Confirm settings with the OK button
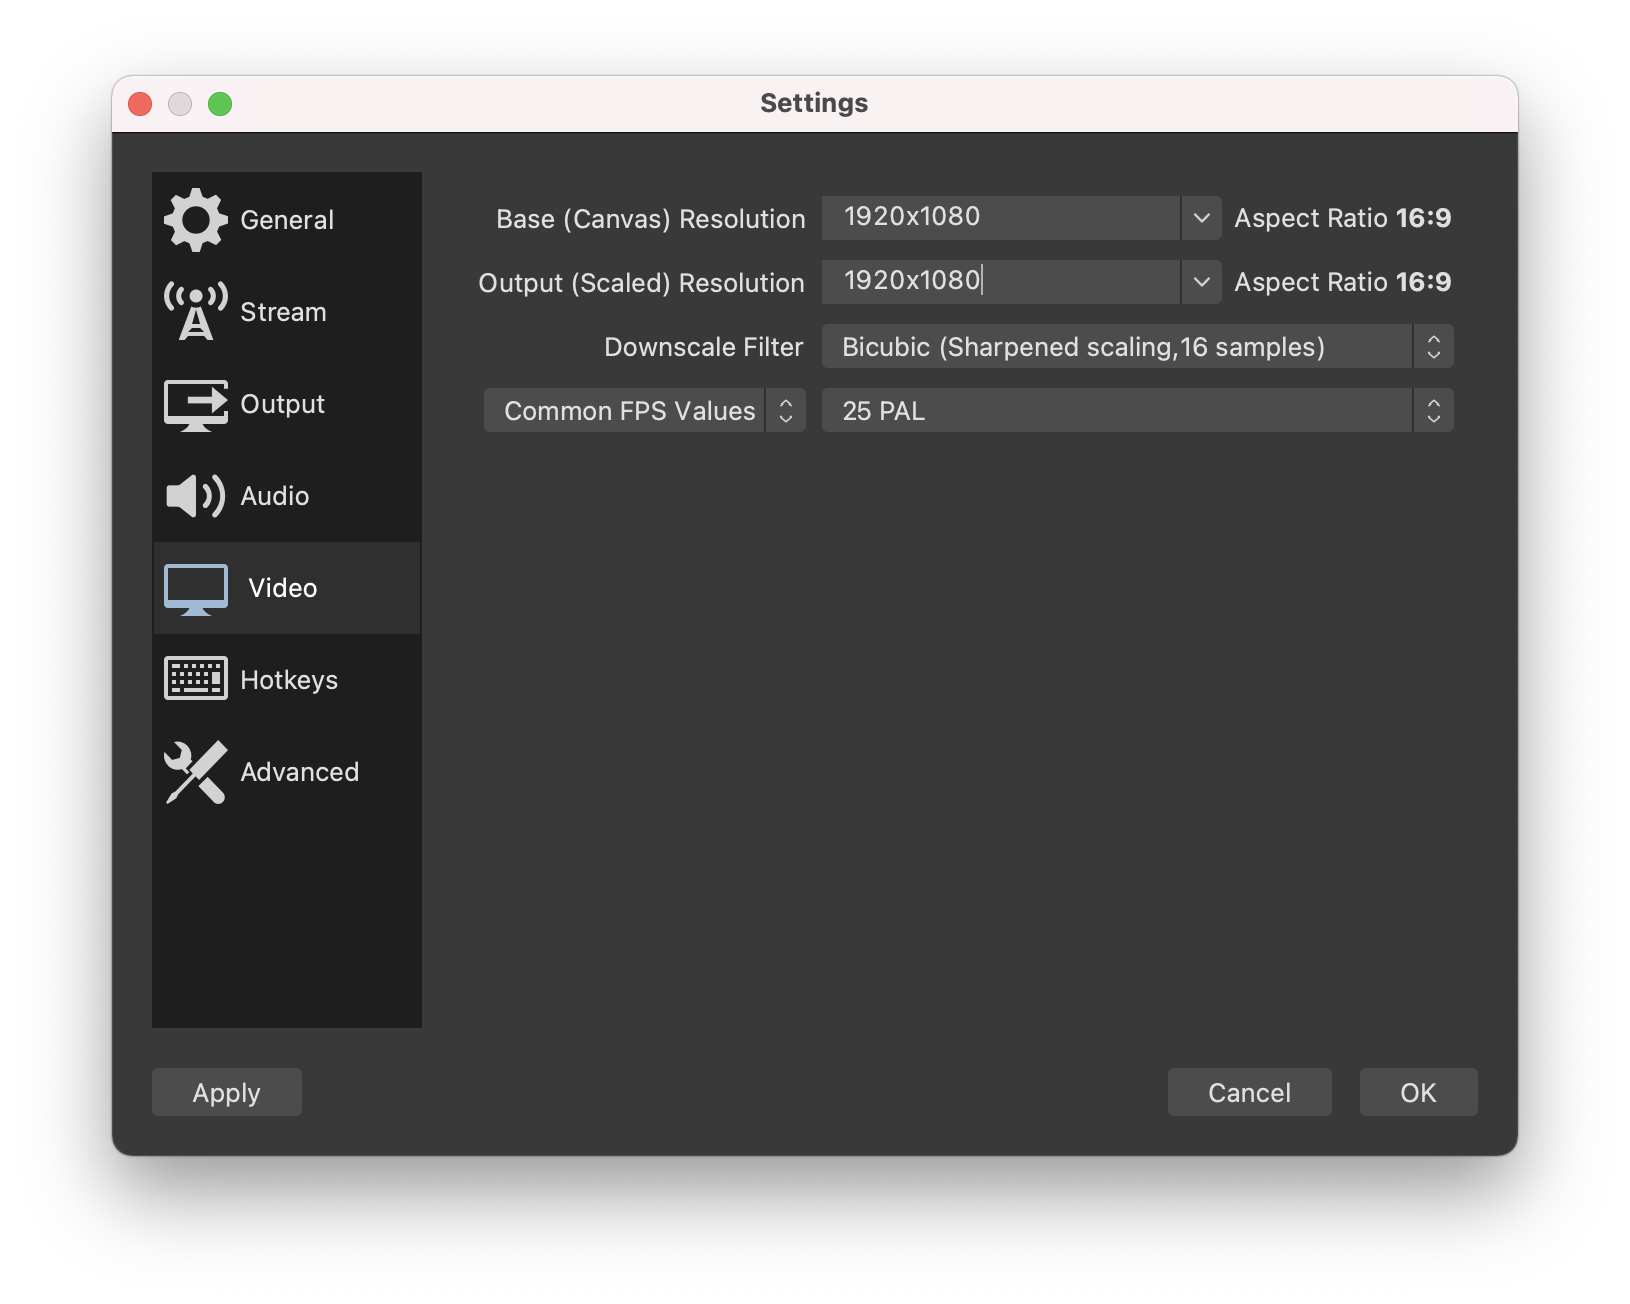This screenshot has height=1304, width=1630. pos(1418,1092)
